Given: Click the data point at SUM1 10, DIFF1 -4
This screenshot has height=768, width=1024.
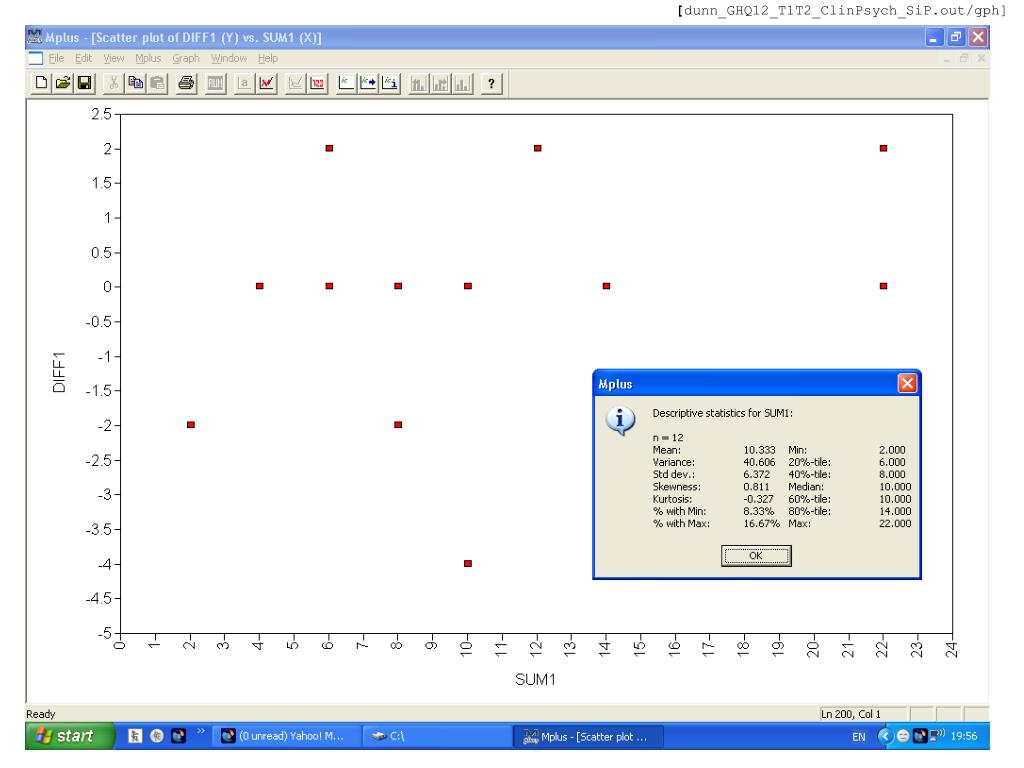Looking at the screenshot, I should (468, 563).
